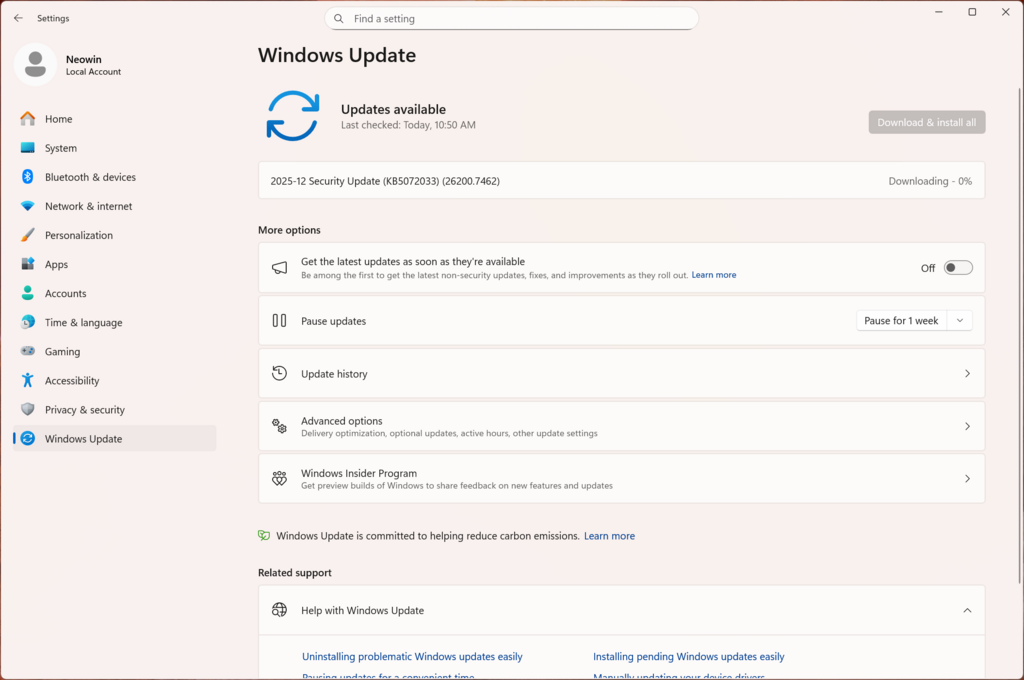
Task: Select Personalization in sidebar
Action: (x=115, y=235)
